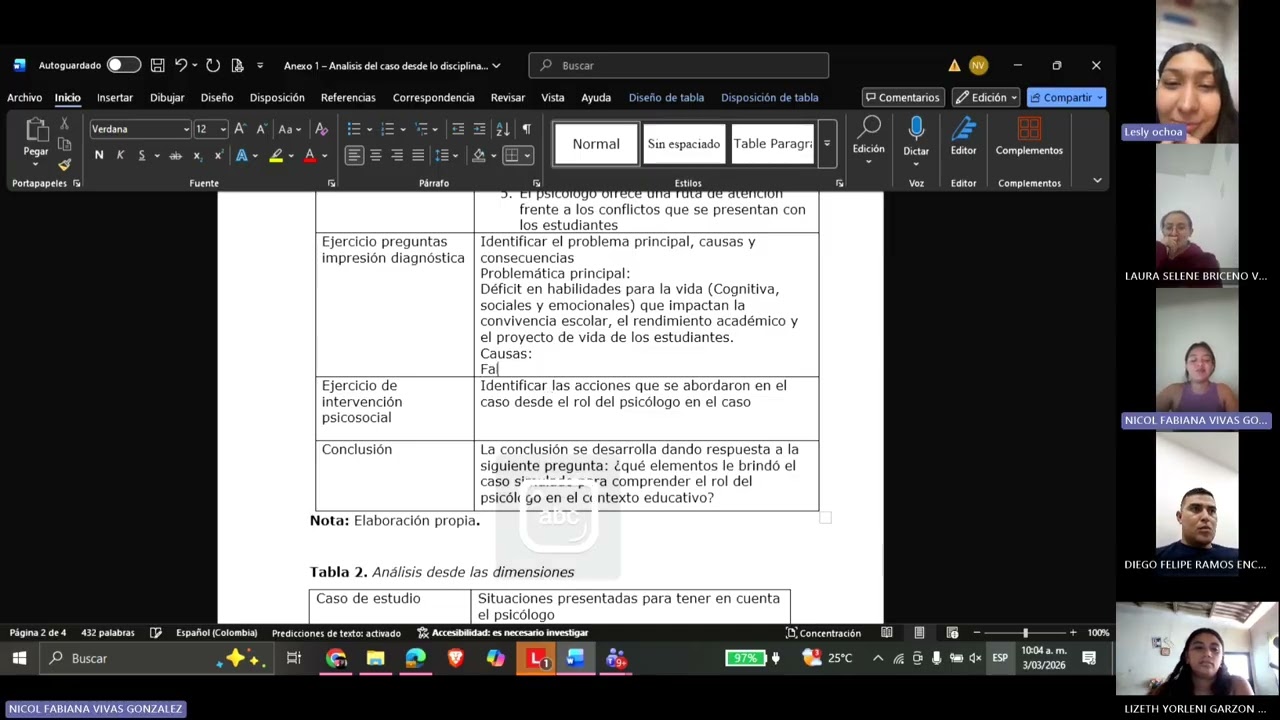Screen dimensions: 1280x720
Task: Toggle superscript formatting
Action: click(x=218, y=155)
